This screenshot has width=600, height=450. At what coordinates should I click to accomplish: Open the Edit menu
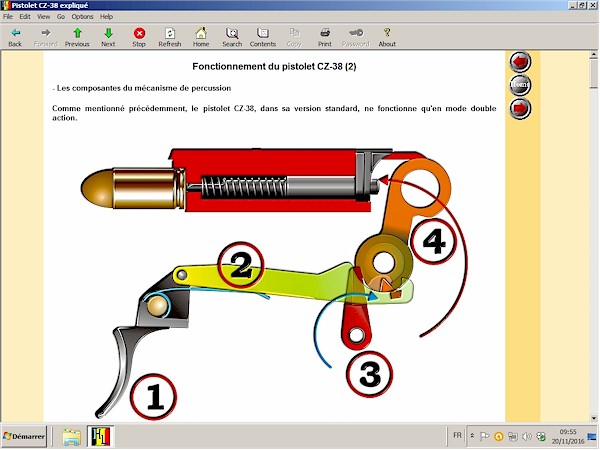click(25, 16)
